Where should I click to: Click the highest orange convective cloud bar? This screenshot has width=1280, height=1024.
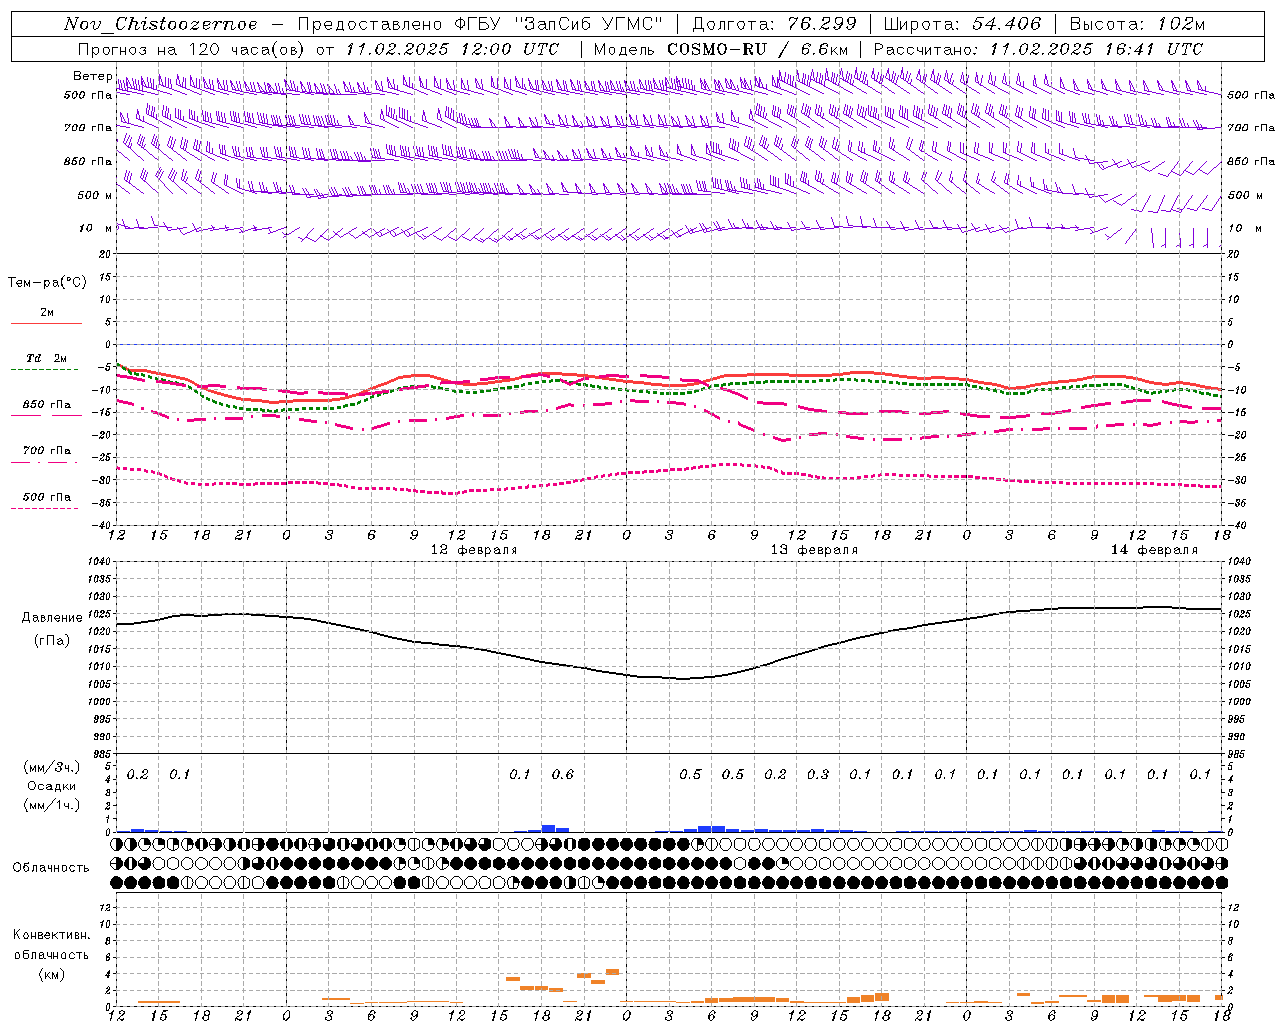pyautogui.click(x=612, y=972)
